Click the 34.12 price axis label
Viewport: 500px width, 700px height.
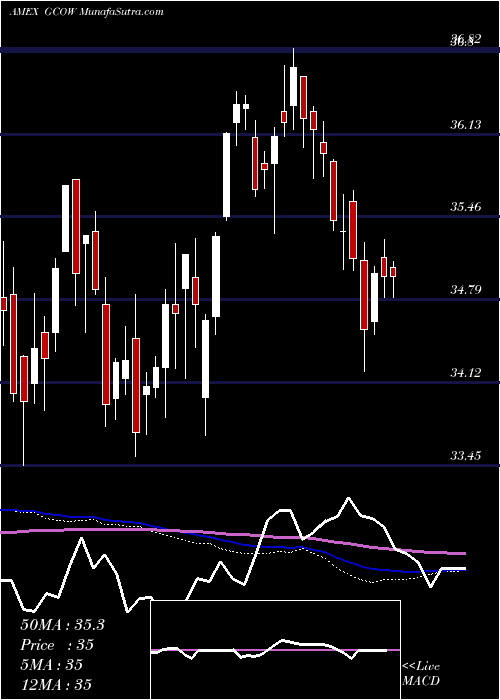click(x=466, y=372)
